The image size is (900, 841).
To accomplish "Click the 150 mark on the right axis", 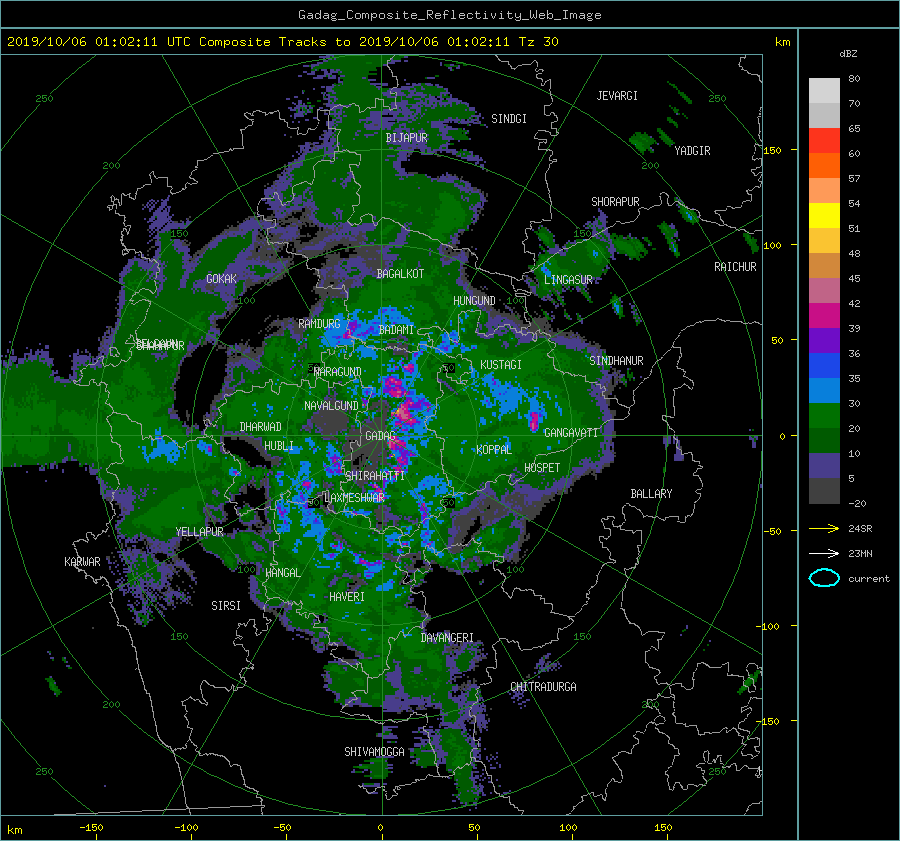I will pos(772,150).
